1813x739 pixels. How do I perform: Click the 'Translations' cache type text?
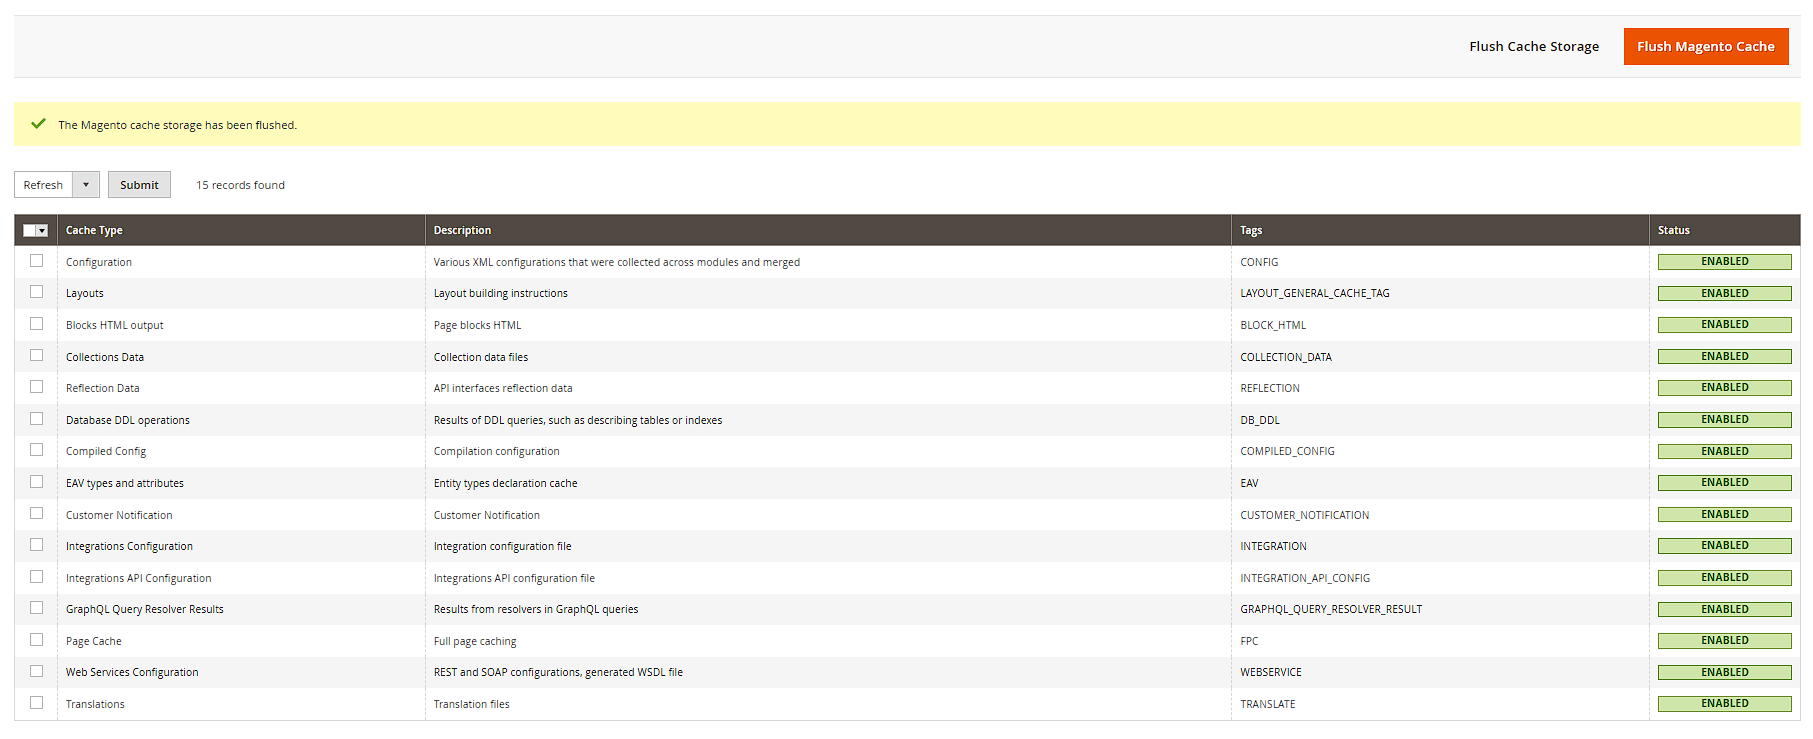95,704
